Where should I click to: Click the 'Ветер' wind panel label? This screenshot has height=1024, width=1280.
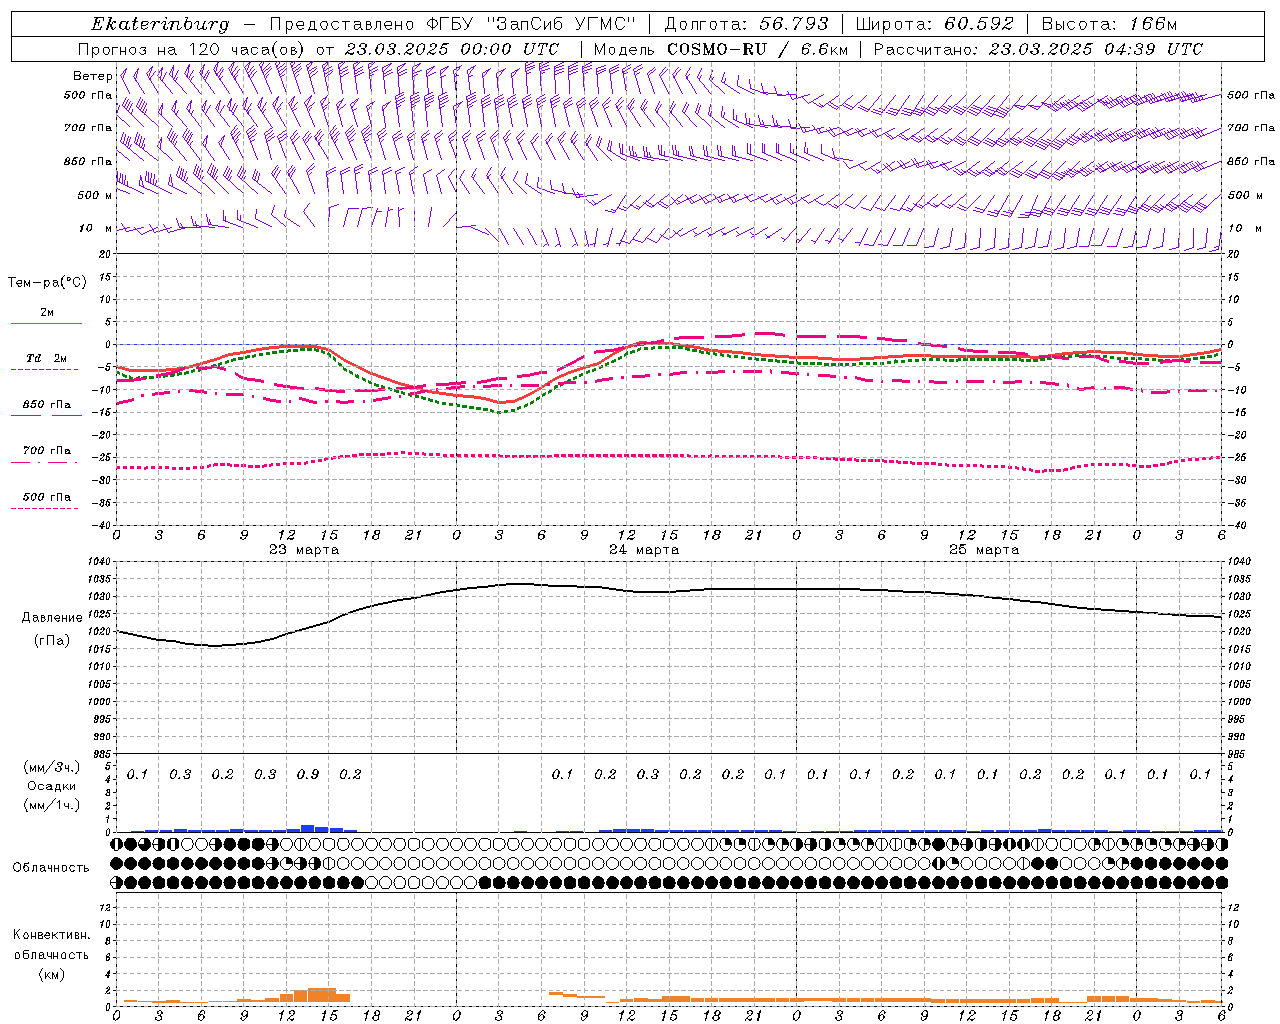tap(92, 76)
